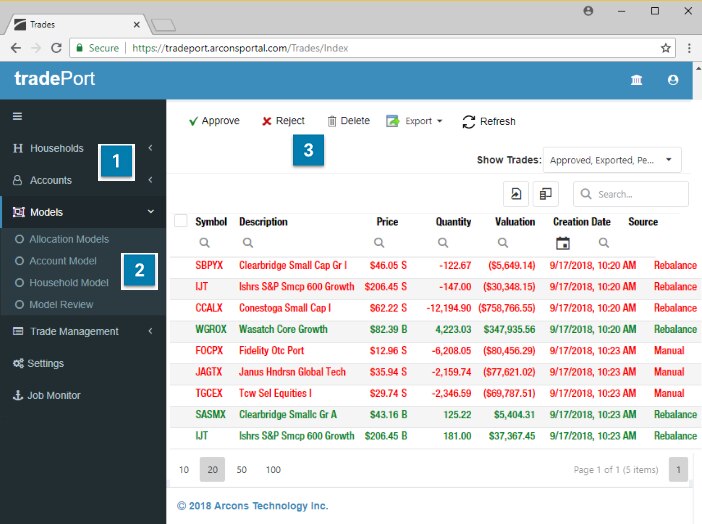This screenshot has width=702, height=524.
Task: Set page size to 100
Action: click(x=273, y=469)
